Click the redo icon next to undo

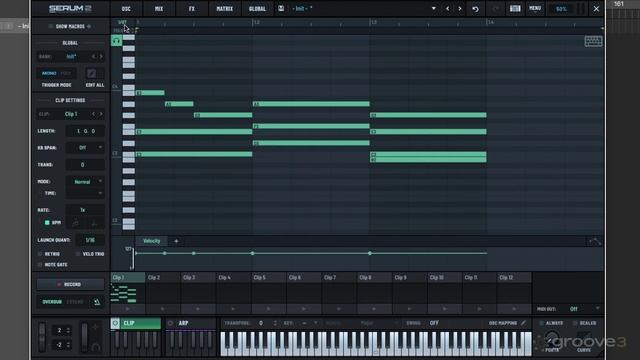(x=496, y=9)
